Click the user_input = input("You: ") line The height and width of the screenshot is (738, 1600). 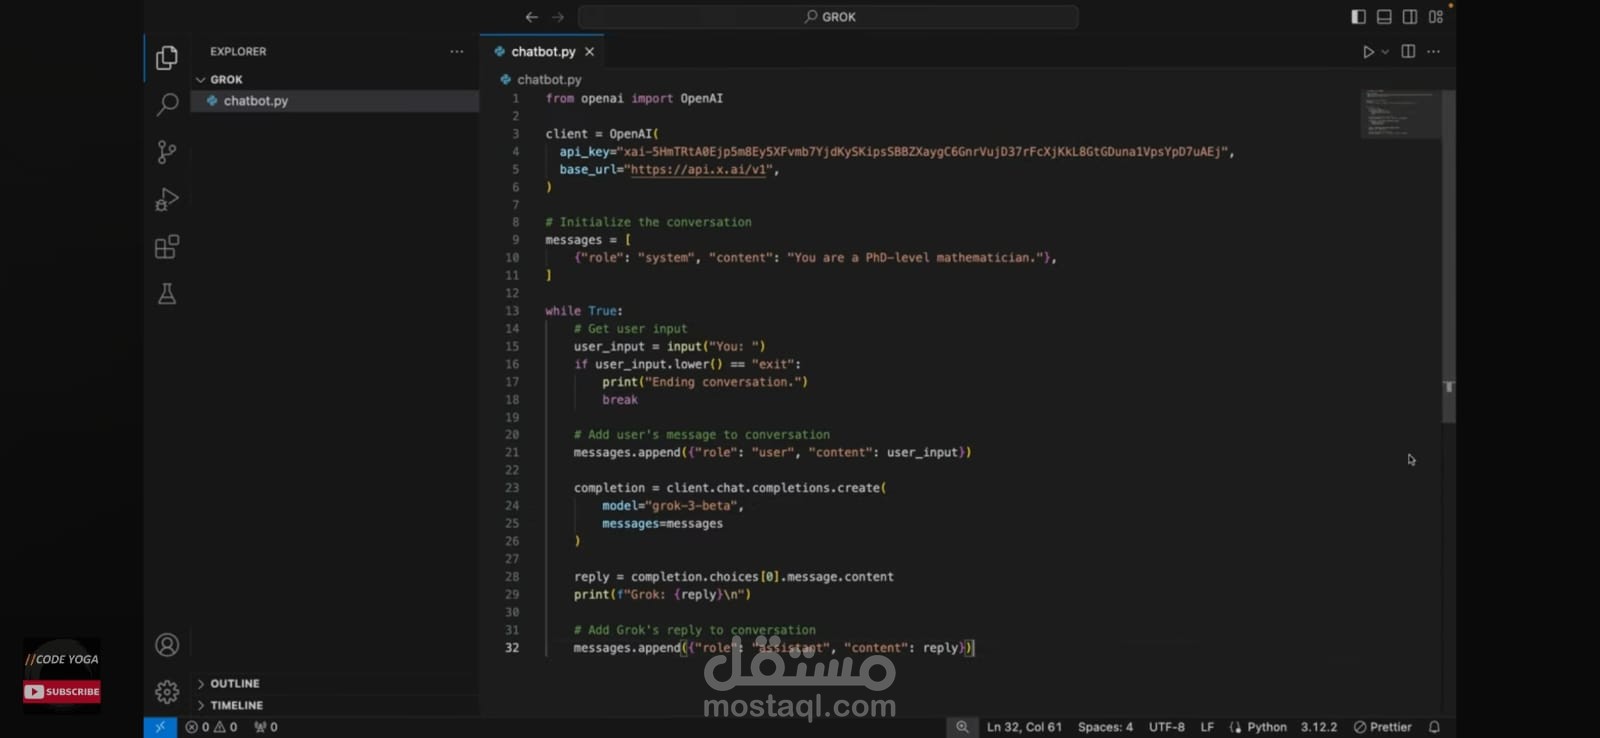point(669,347)
